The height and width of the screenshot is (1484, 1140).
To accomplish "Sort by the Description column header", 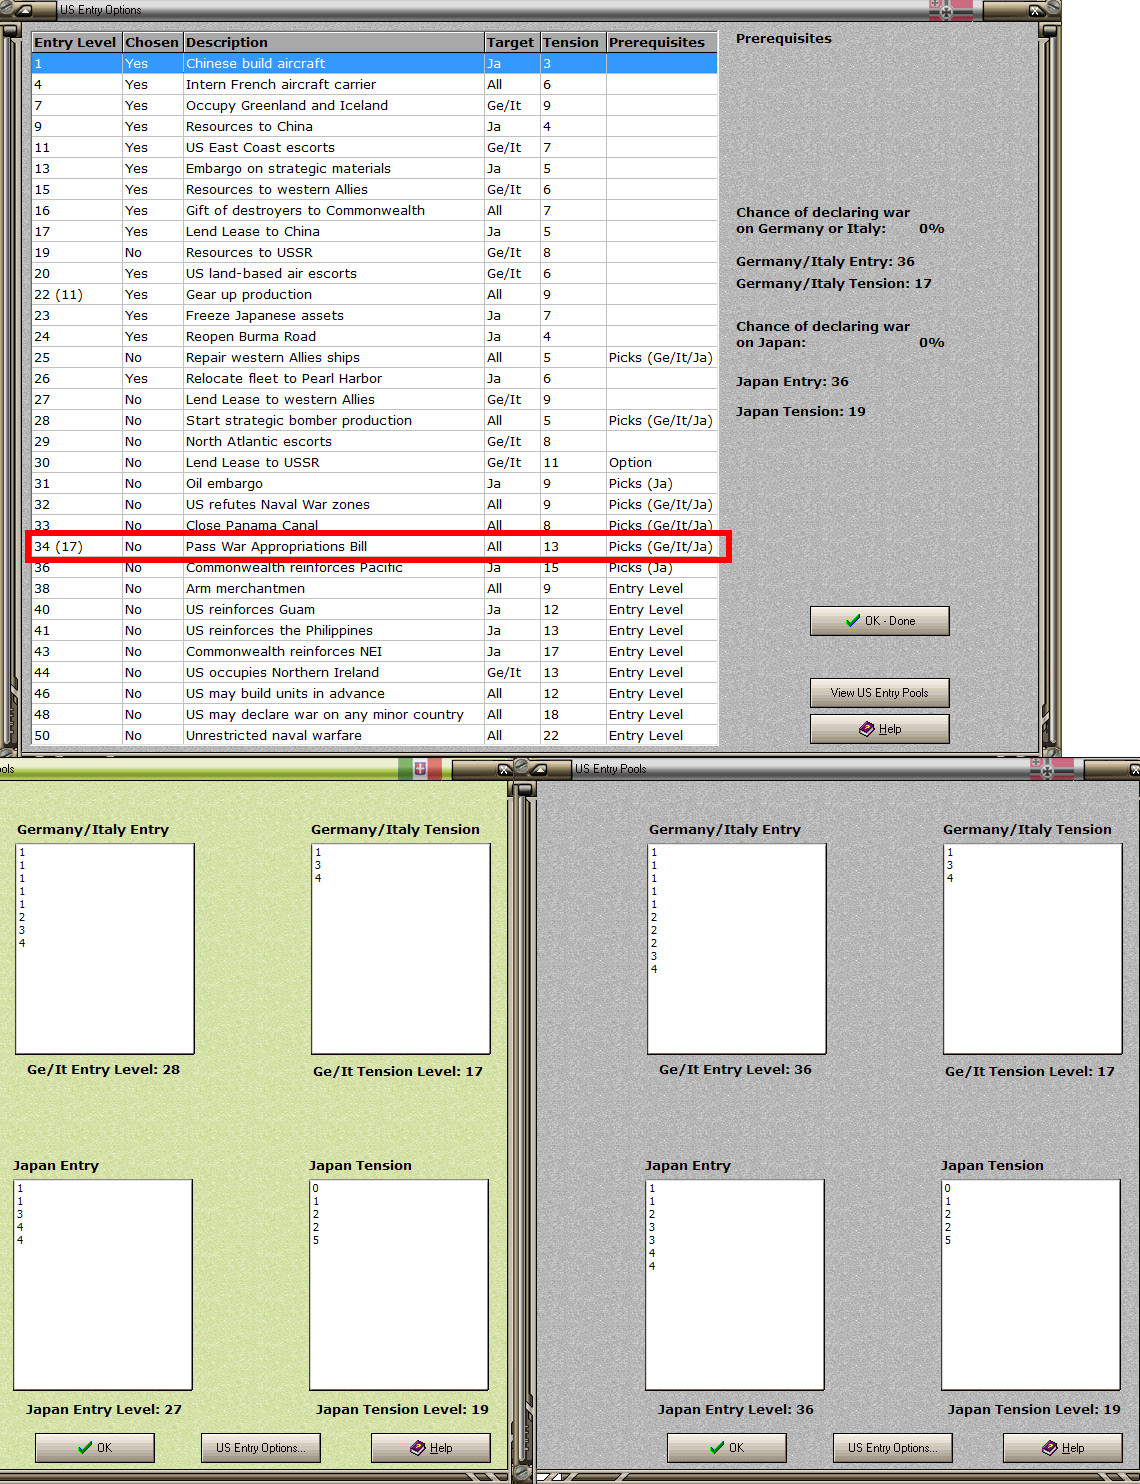I will point(333,42).
